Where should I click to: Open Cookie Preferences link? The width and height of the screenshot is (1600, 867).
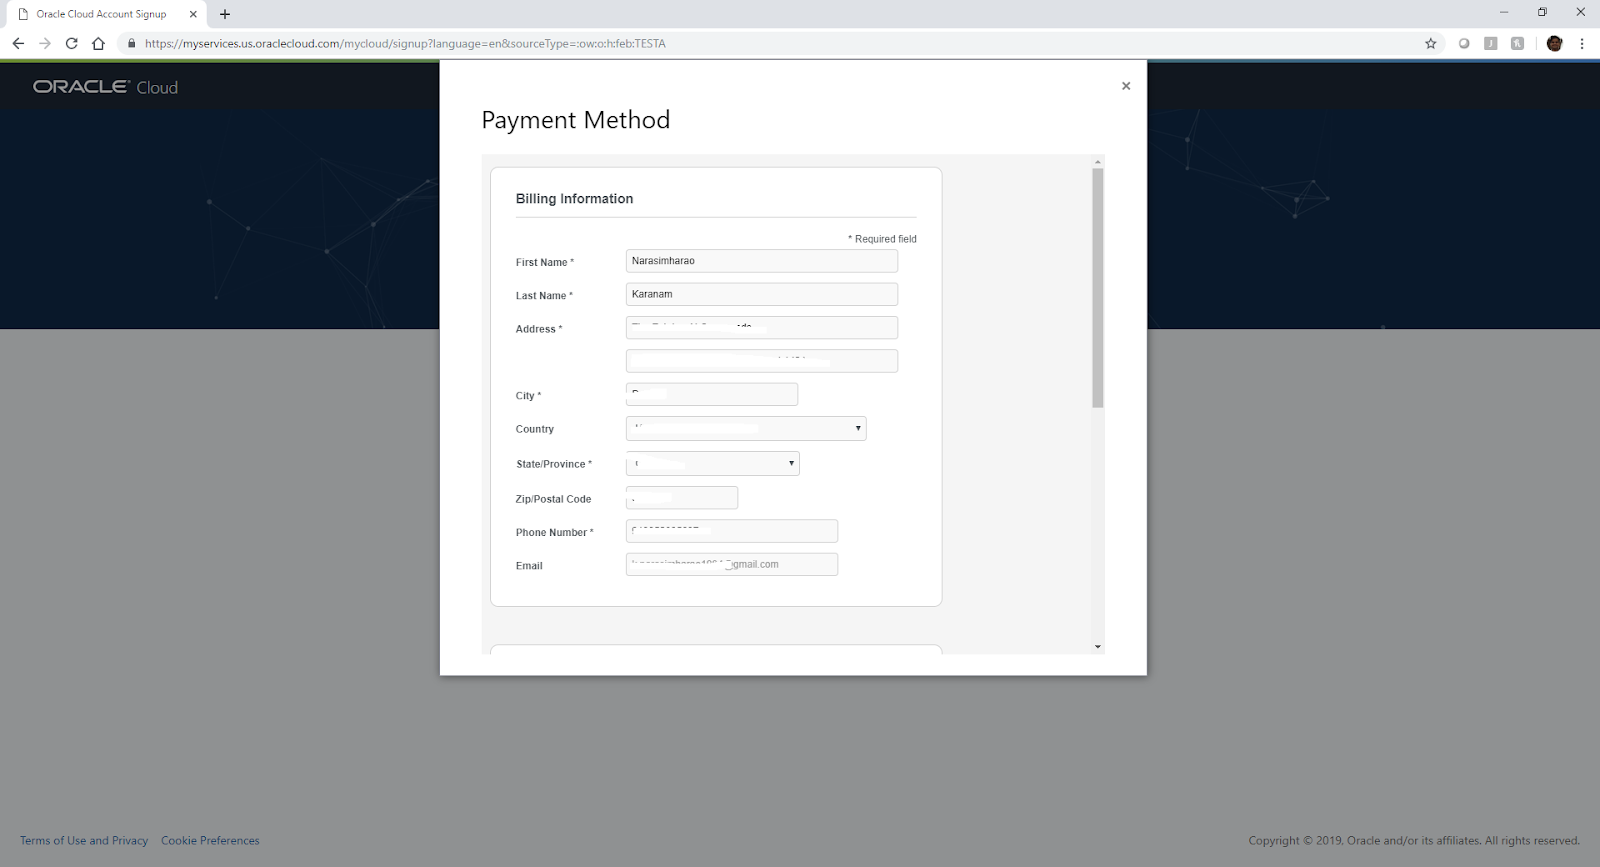coord(210,840)
